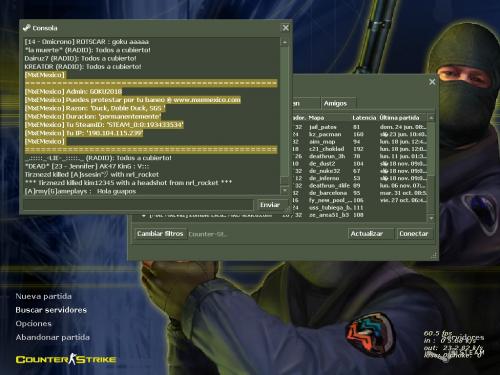Image resolution: width=500 pixels, height=375 pixels.
Task: Click the console scrollbar down arrow
Action: pyautogui.click(x=285, y=190)
